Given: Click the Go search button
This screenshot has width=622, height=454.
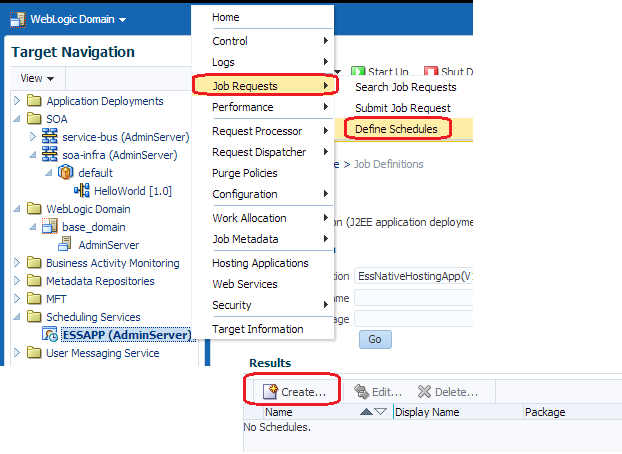Looking at the screenshot, I should click(x=375, y=339).
